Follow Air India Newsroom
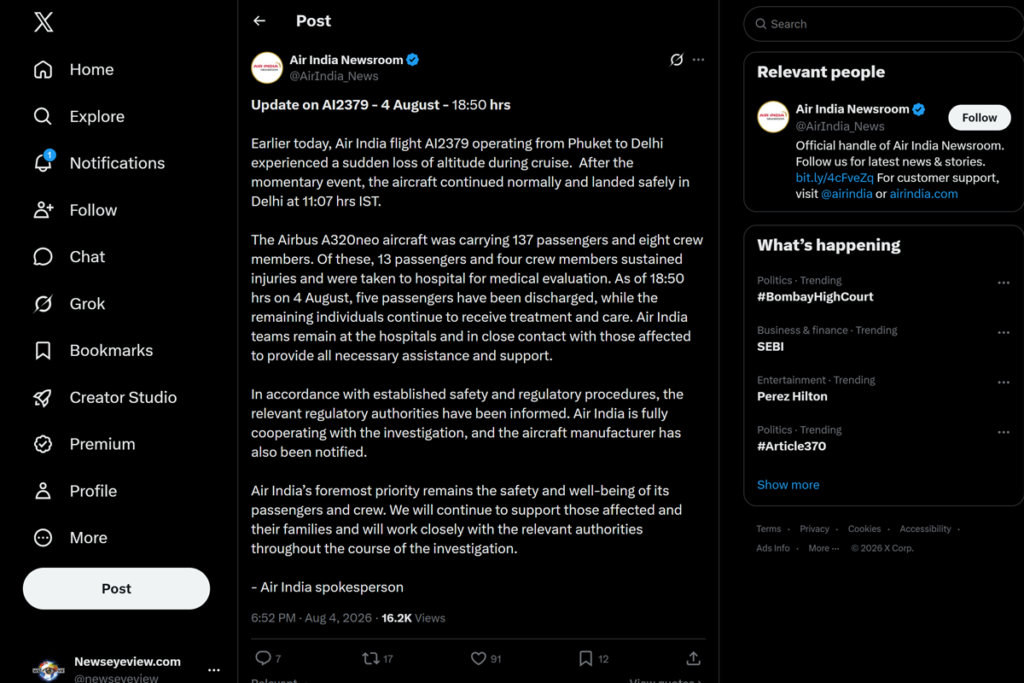1024x683 pixels. 979,118
